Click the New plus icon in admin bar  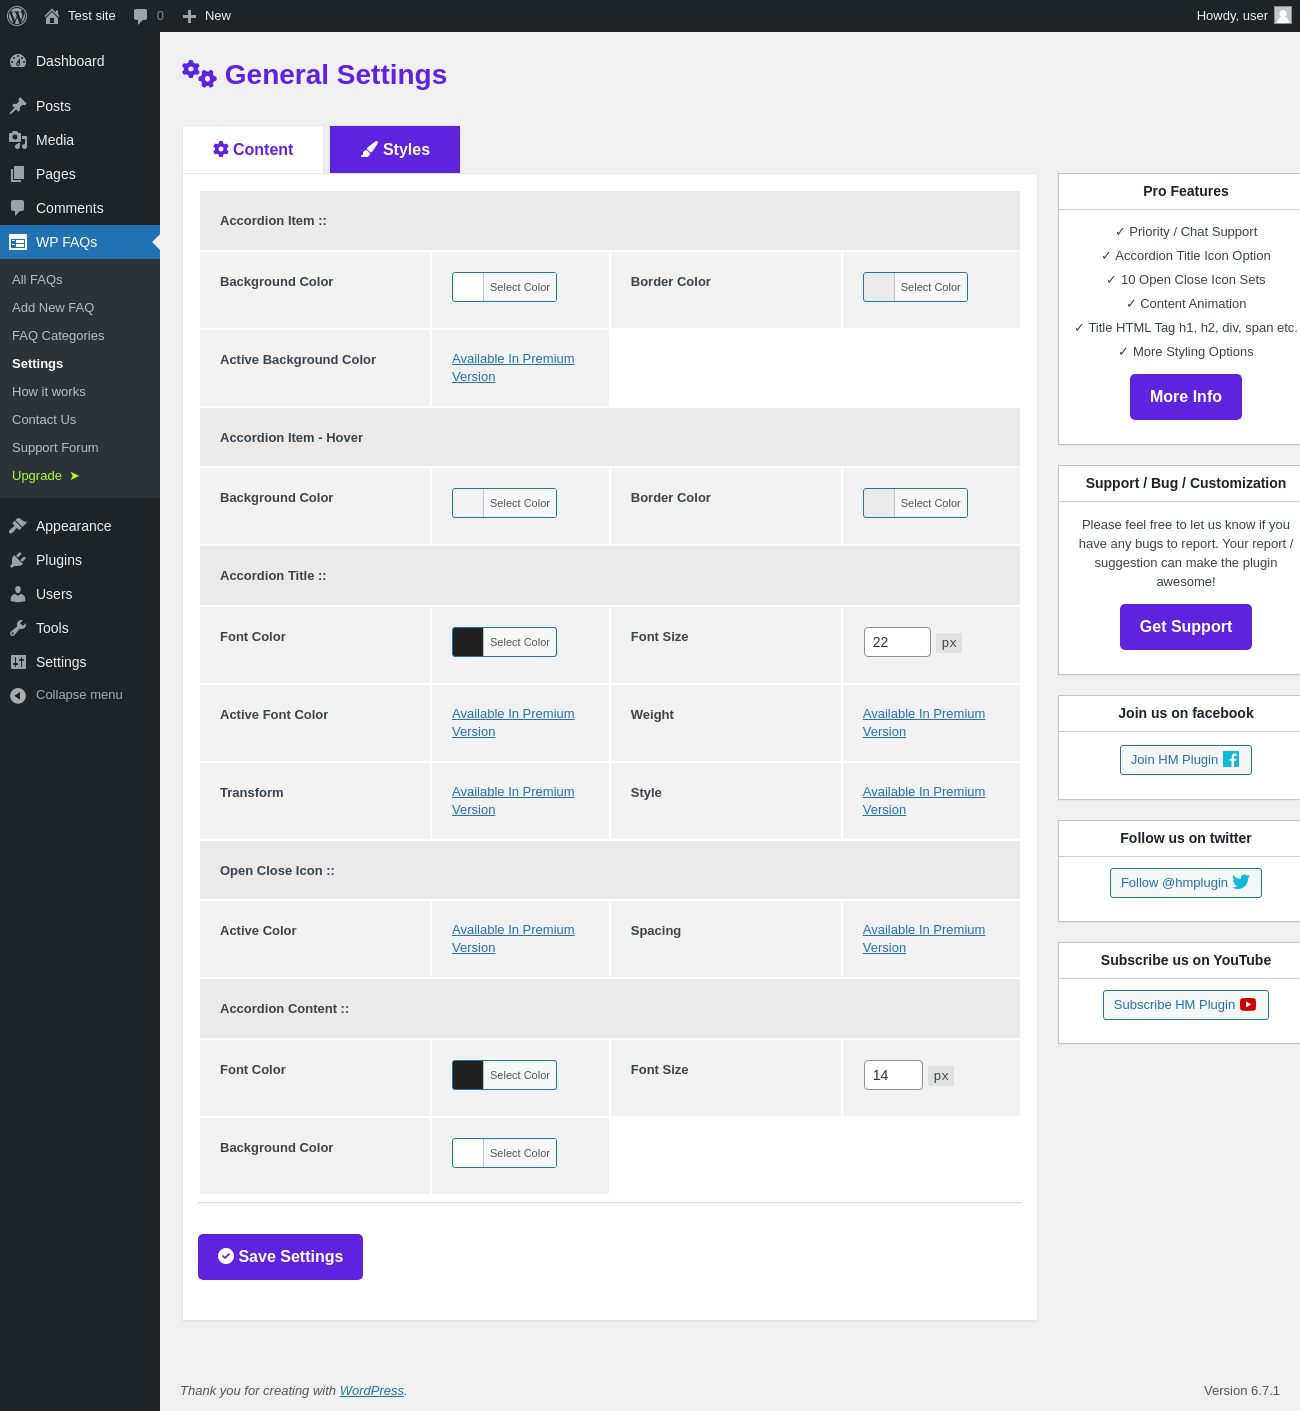[x=189, y=16]
